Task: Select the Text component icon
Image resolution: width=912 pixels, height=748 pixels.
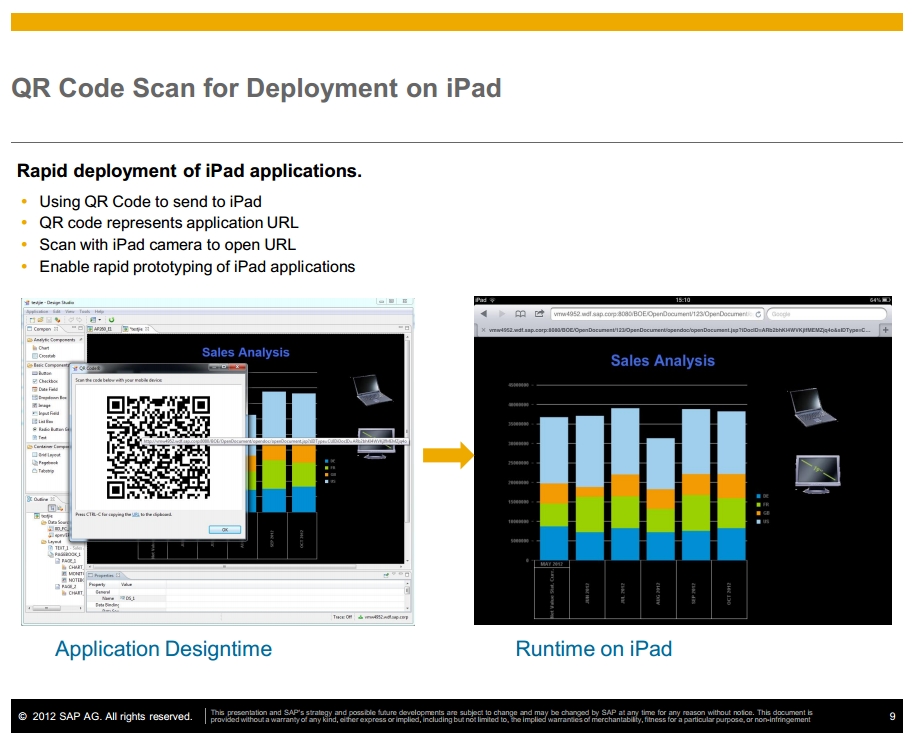Action: [35, 437]
